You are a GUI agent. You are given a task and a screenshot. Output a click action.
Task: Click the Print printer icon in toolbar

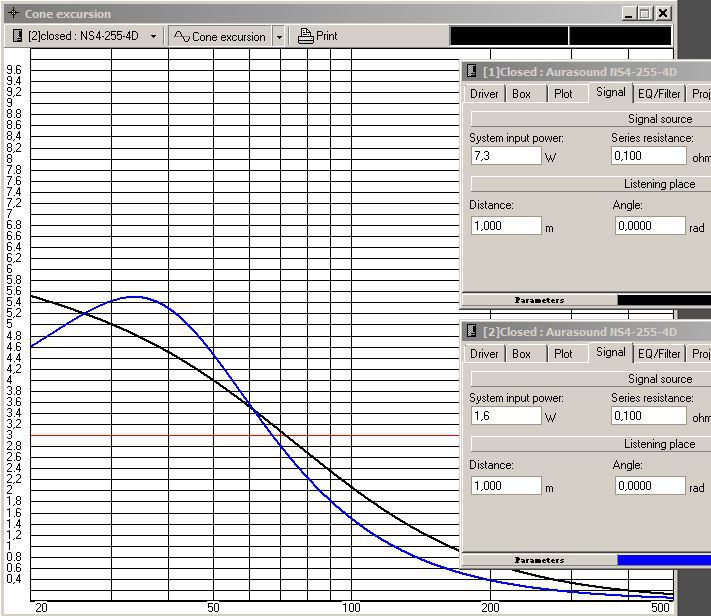[306, 36]
